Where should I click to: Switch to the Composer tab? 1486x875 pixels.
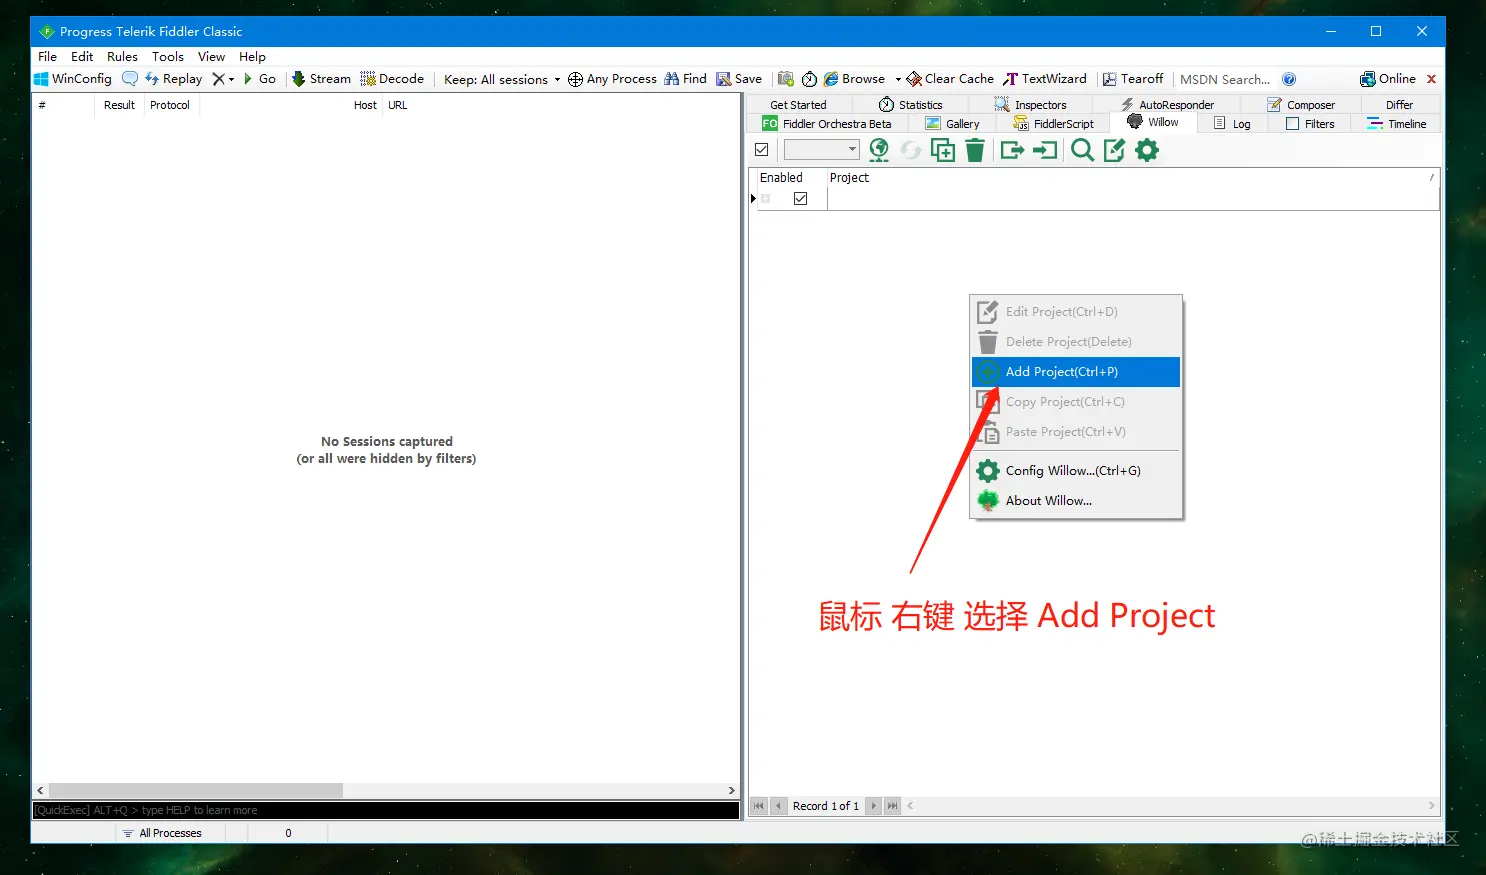(x=1301, y=105)
